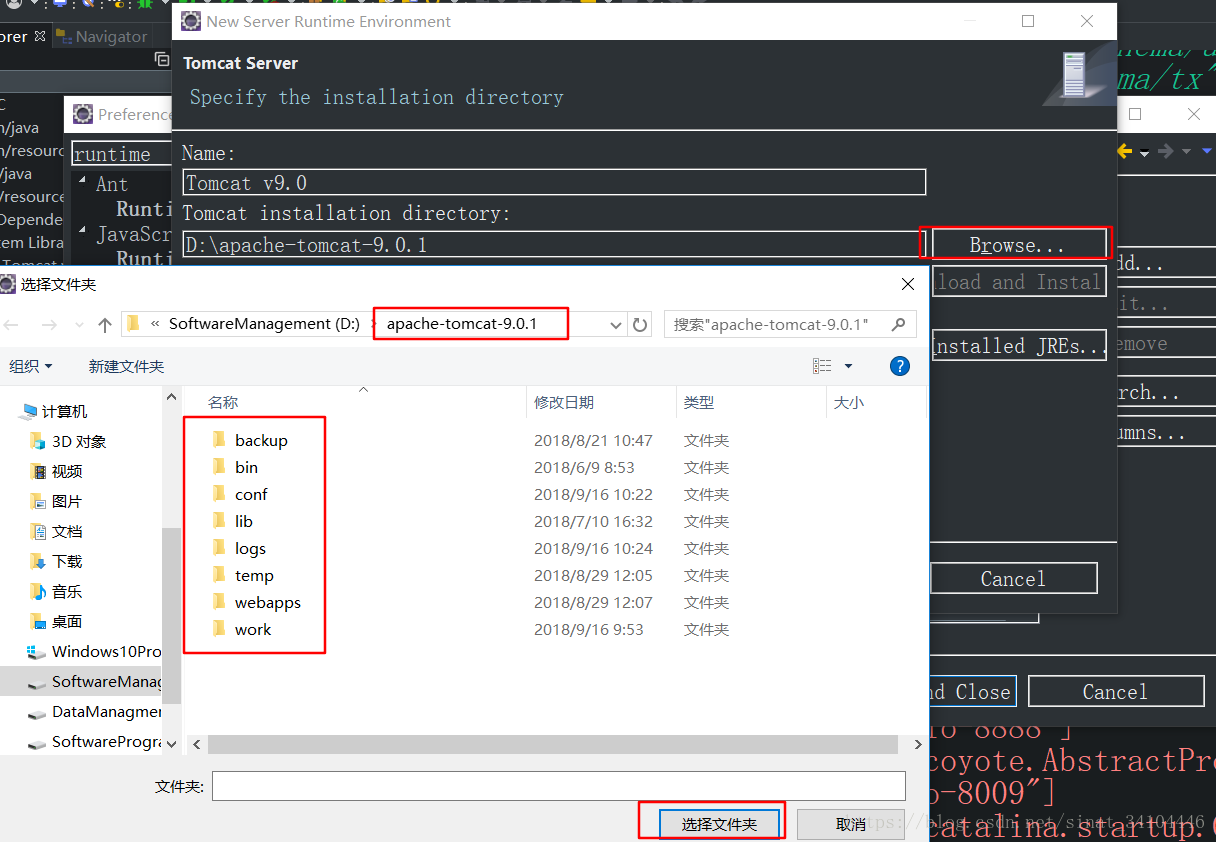Viewport: 1216px width, 842px height.
Task: Click Cancel in the Preferences window
Action: coord(1115,691)
